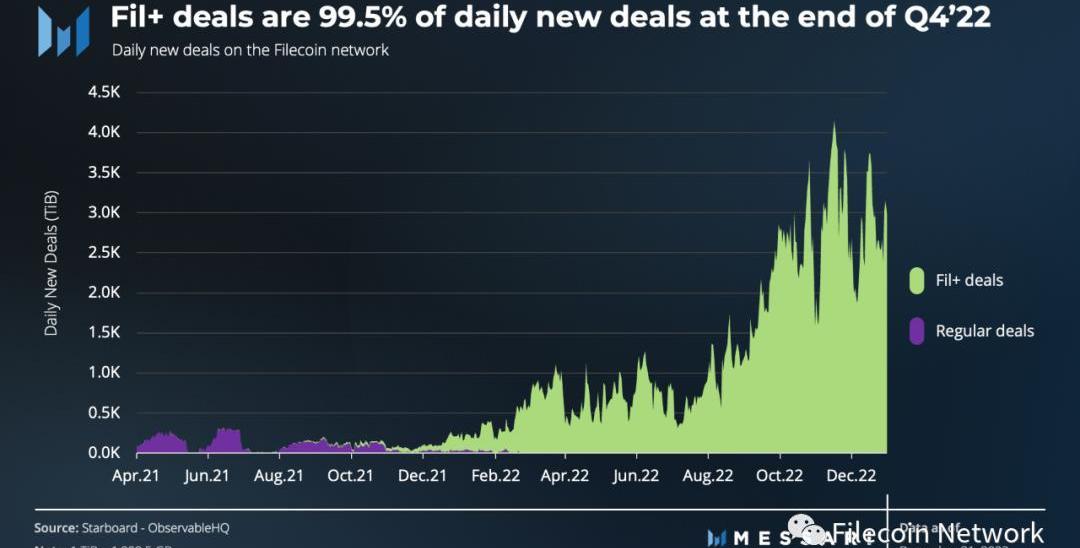Click the chart headline about Fil+ deals

click(x=550, y=18)
